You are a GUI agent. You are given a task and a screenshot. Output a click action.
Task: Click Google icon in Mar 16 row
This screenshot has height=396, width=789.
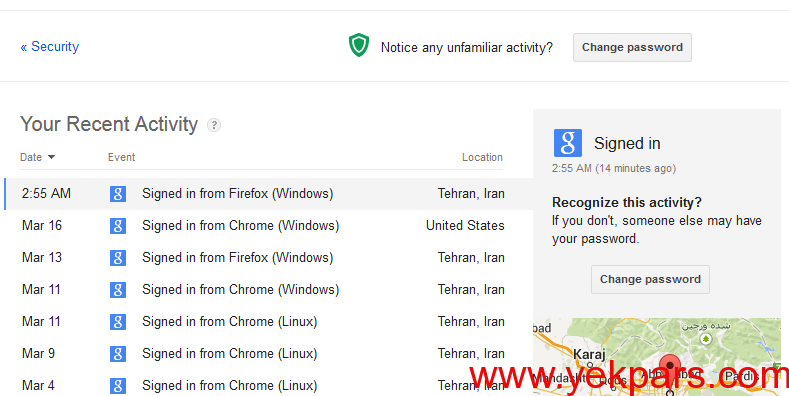point(118,226)
